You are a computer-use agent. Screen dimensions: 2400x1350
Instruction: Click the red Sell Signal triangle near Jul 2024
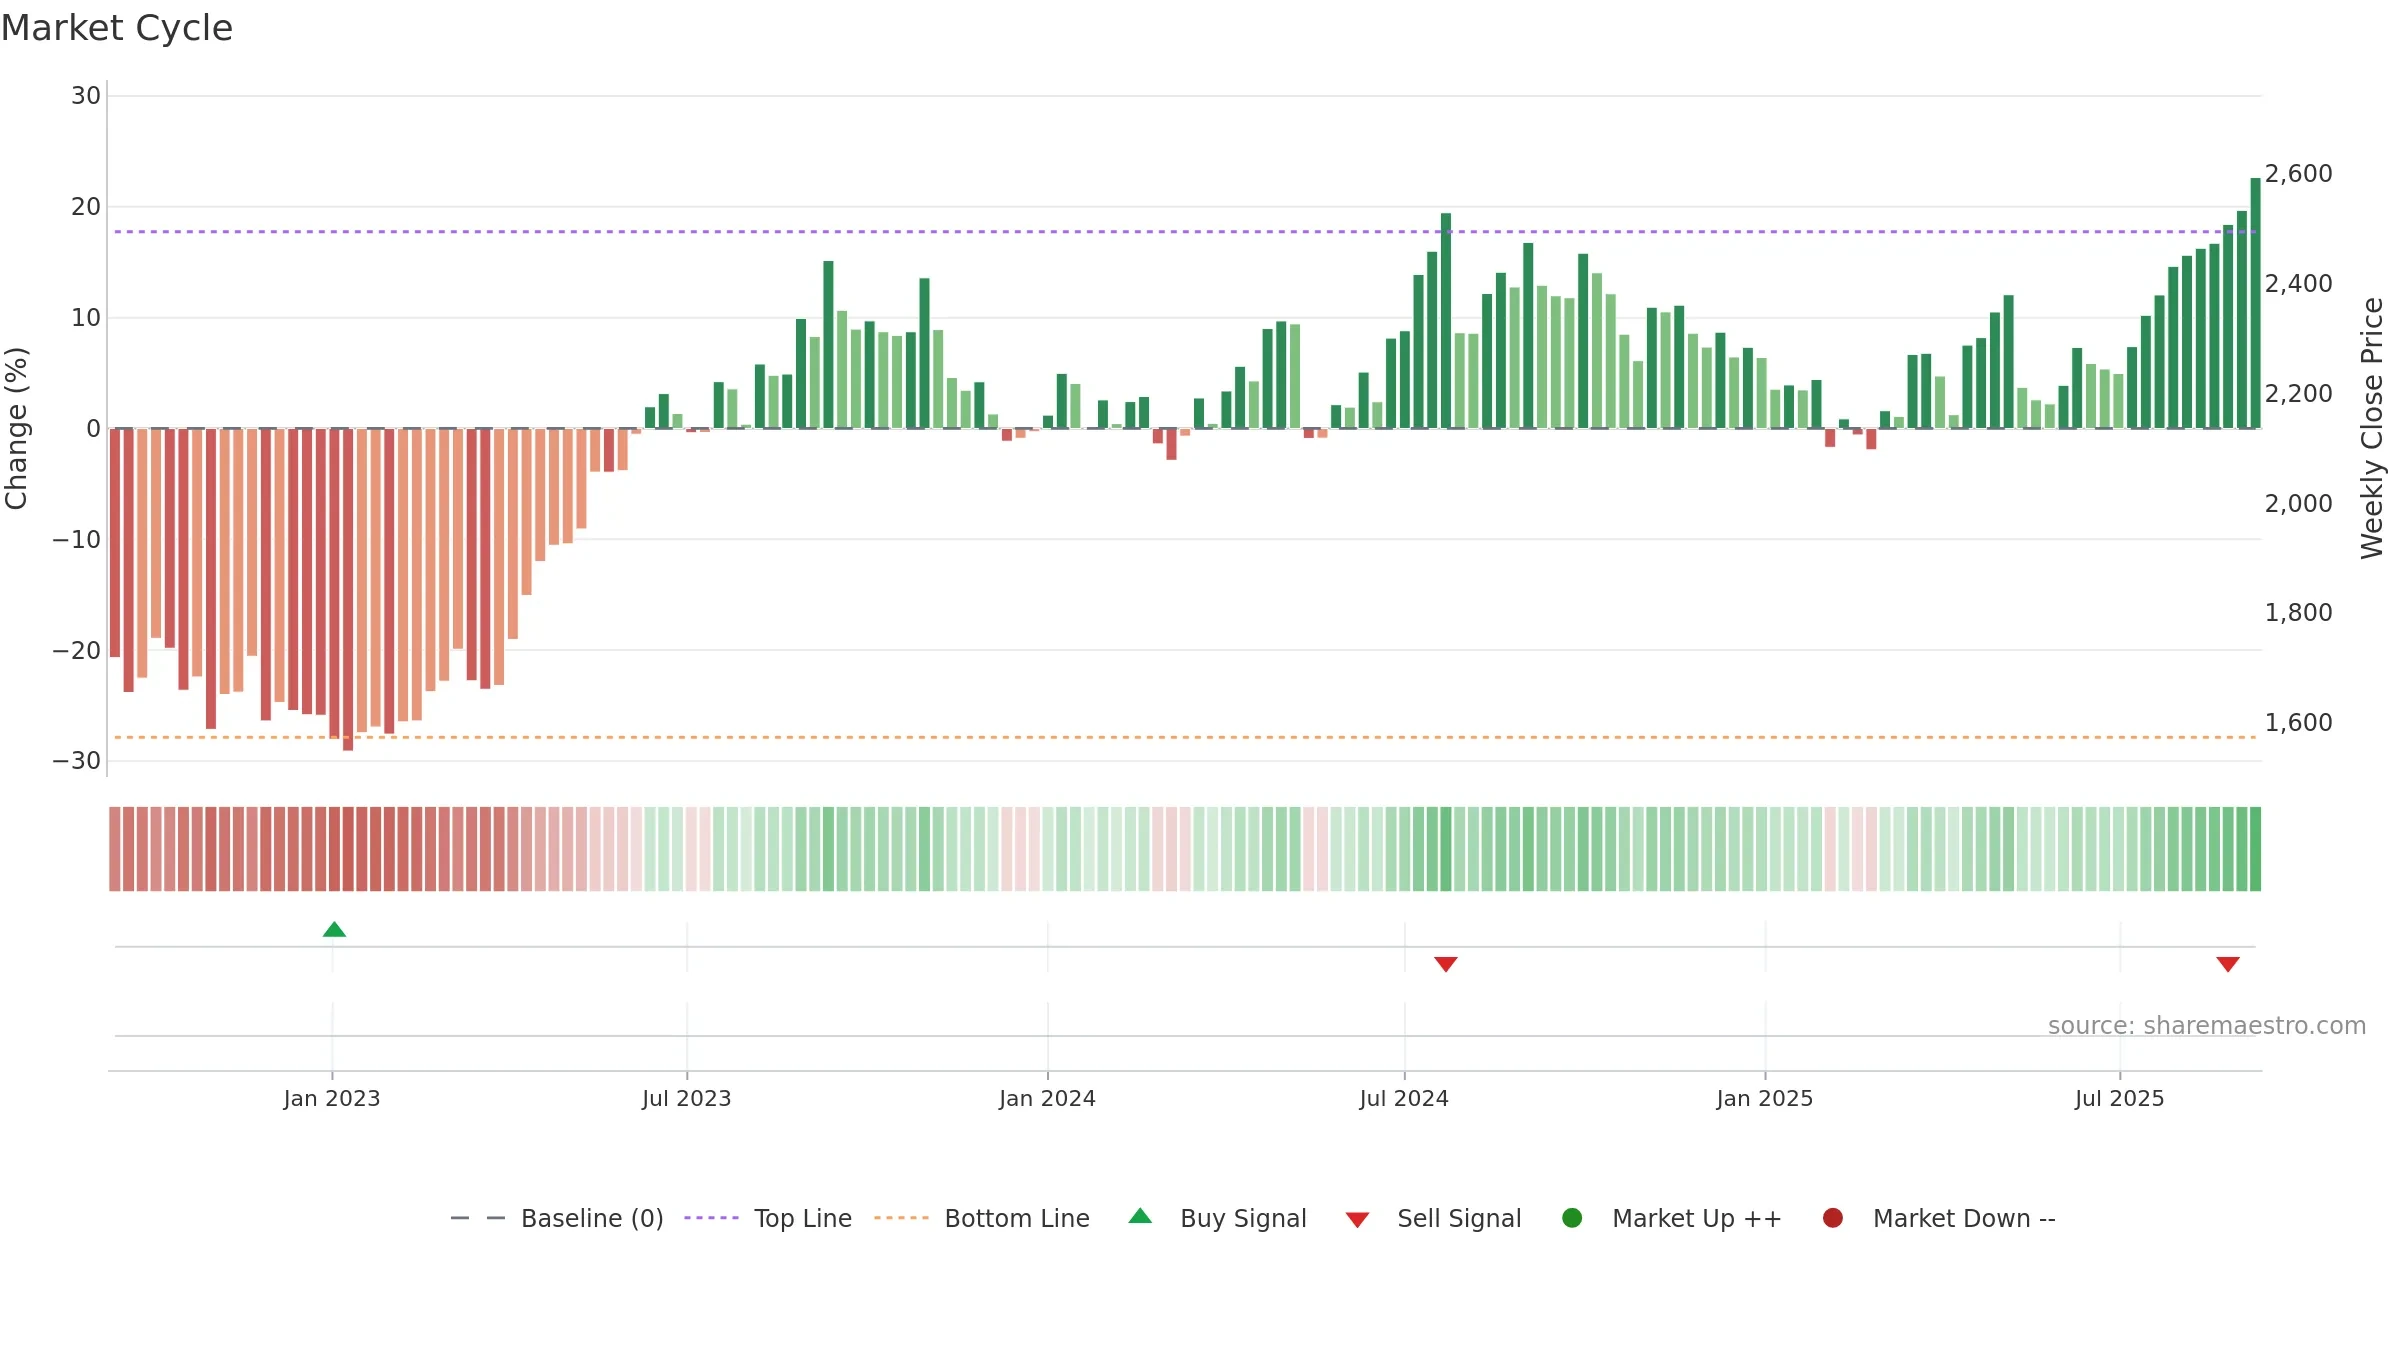[x=1446, y=964]
